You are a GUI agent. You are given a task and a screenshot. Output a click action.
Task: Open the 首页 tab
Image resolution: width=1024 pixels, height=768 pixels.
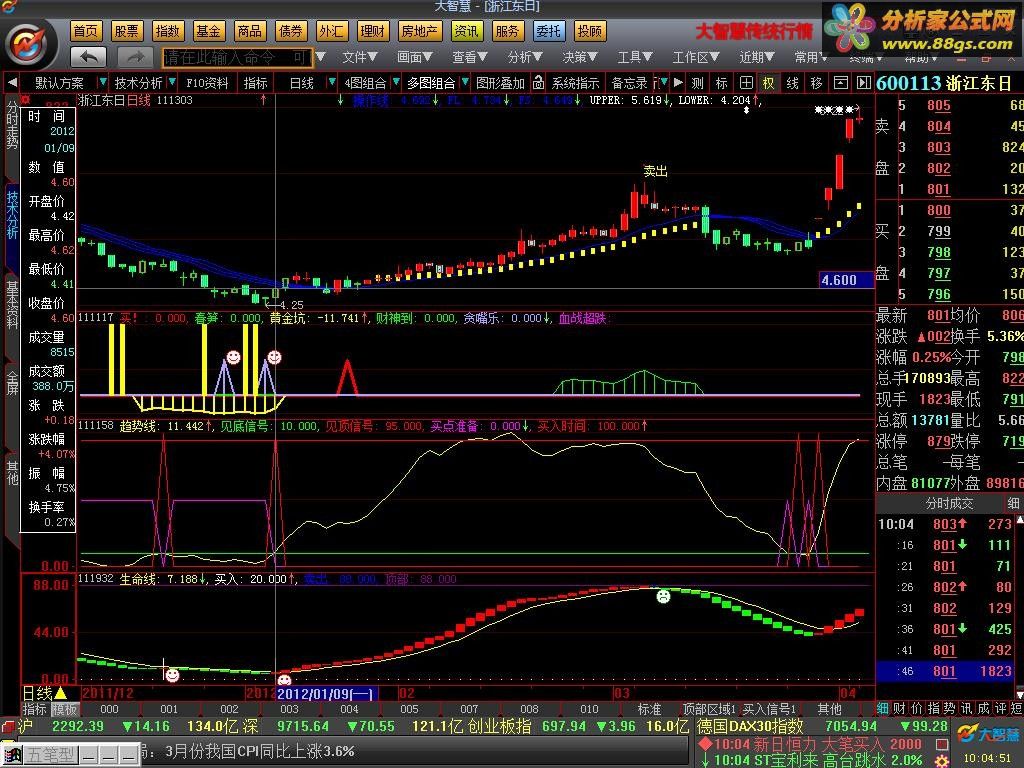(86, 31)
